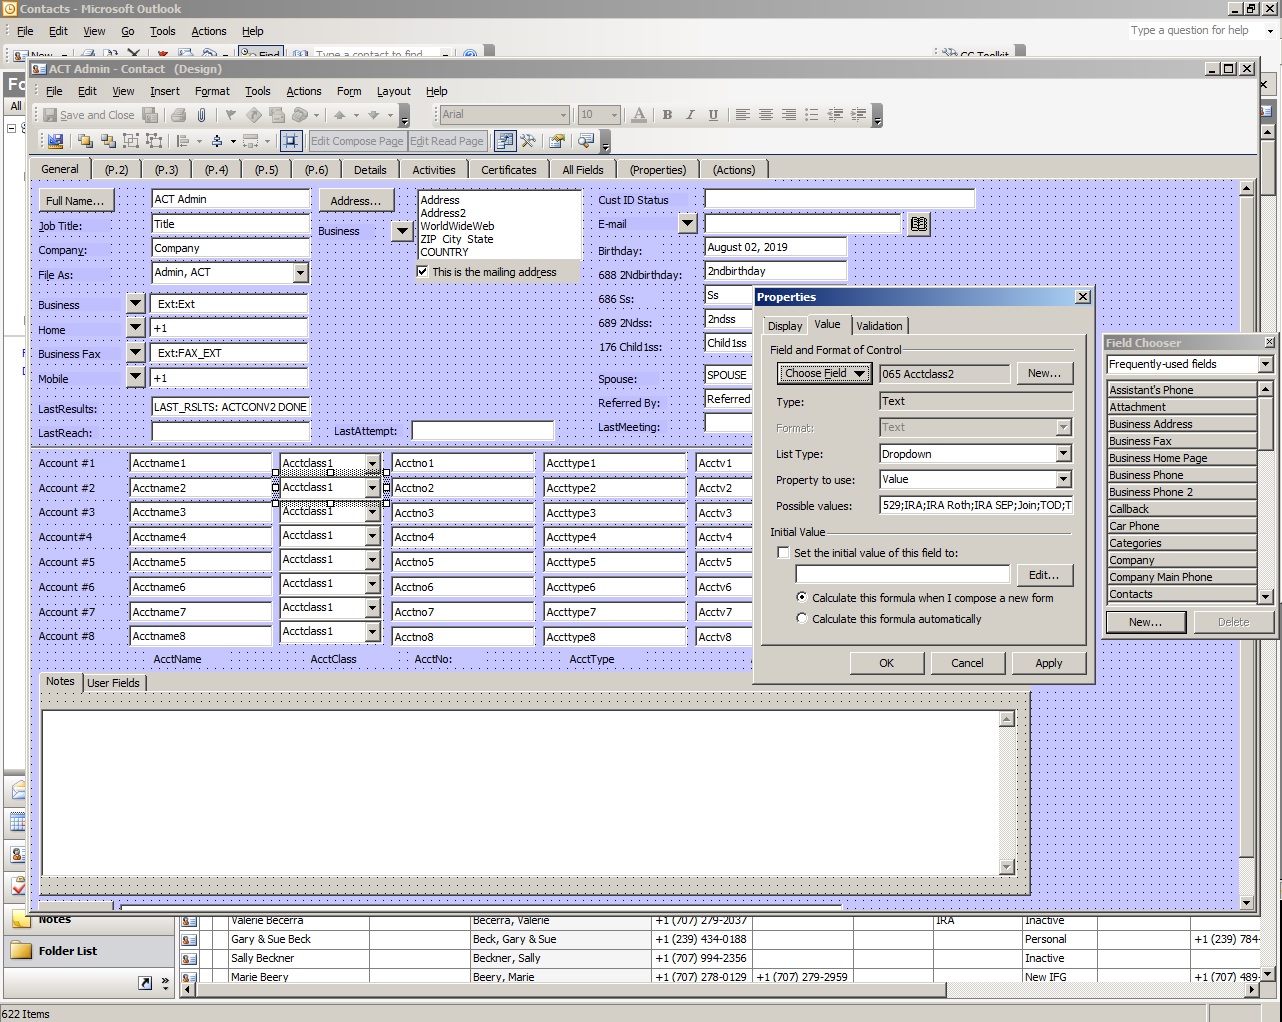
Task: Toggle Italic formatting
Action: (690, 115)
